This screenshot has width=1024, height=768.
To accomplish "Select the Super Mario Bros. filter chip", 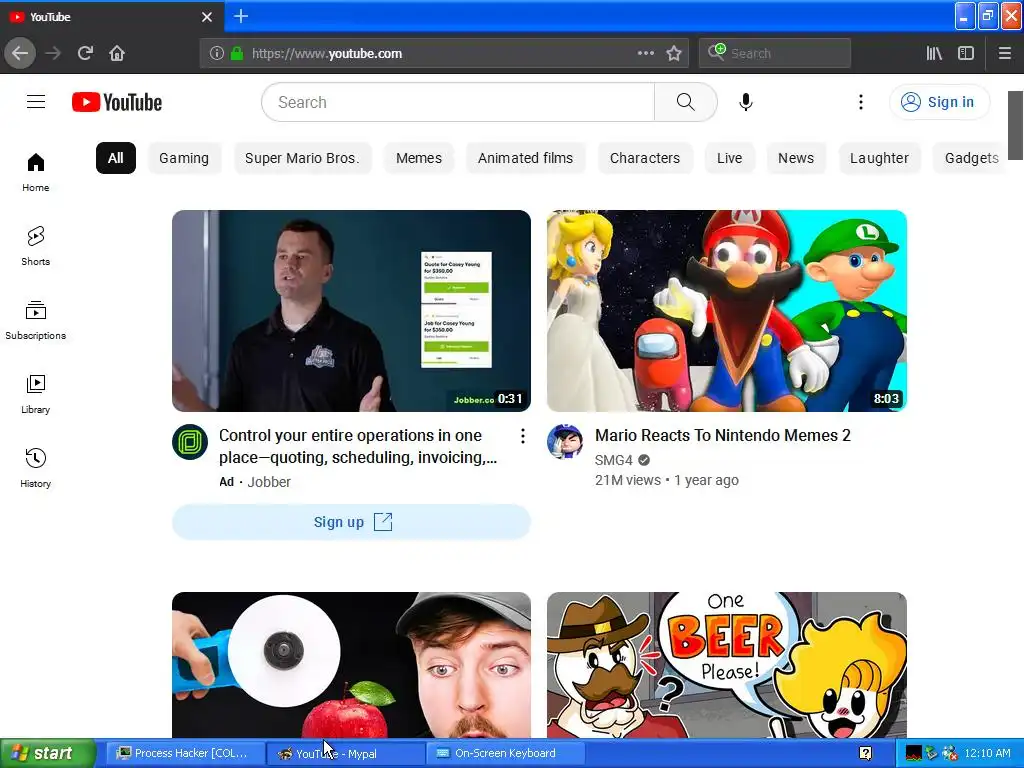I will (x=302, y=158).
